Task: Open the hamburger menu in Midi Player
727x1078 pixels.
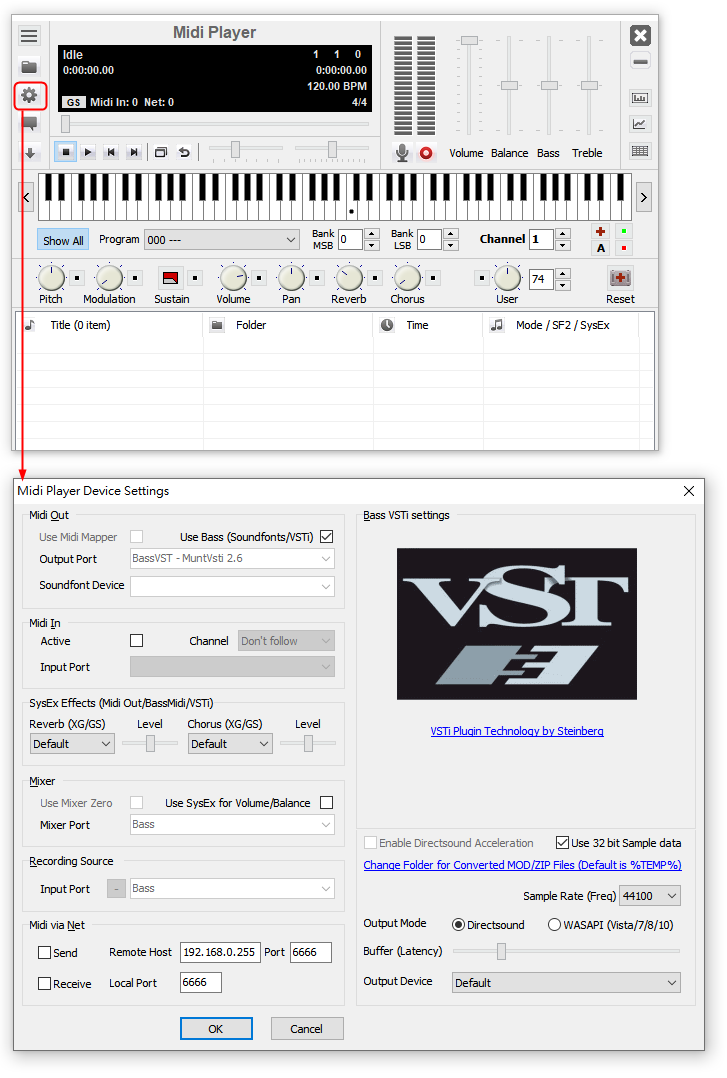Action: tap(30, 35)
